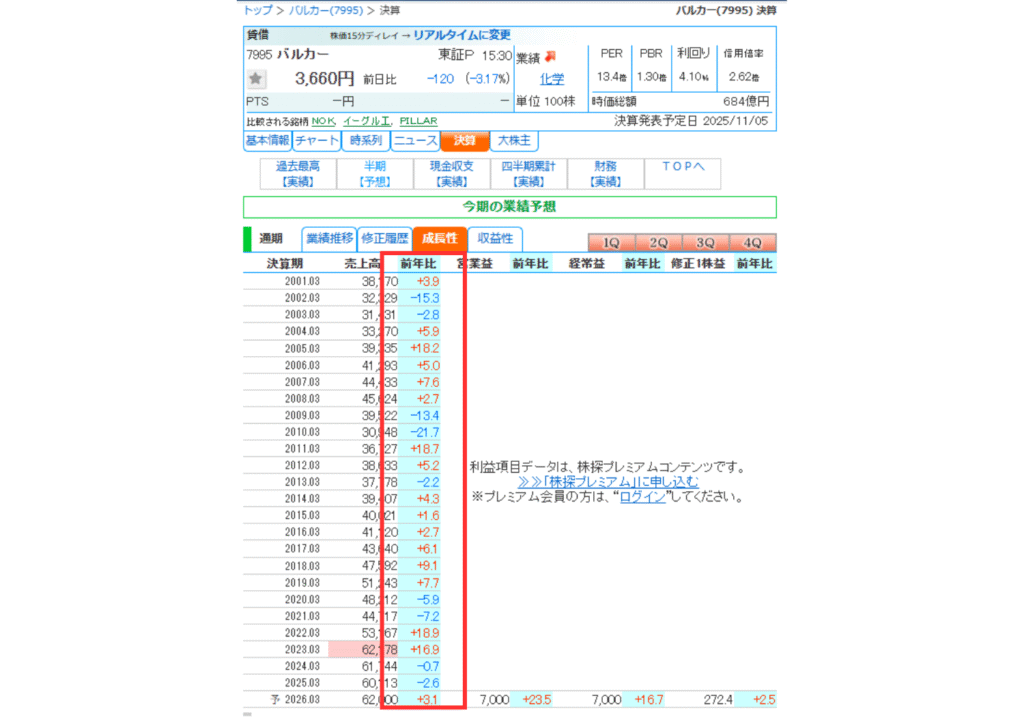Image resolution: width=1024 pixels, height=717 pixels.
Task: Jump to 過去最高【実績】 section
Action: pyautogui.click(x=297, y=173)
